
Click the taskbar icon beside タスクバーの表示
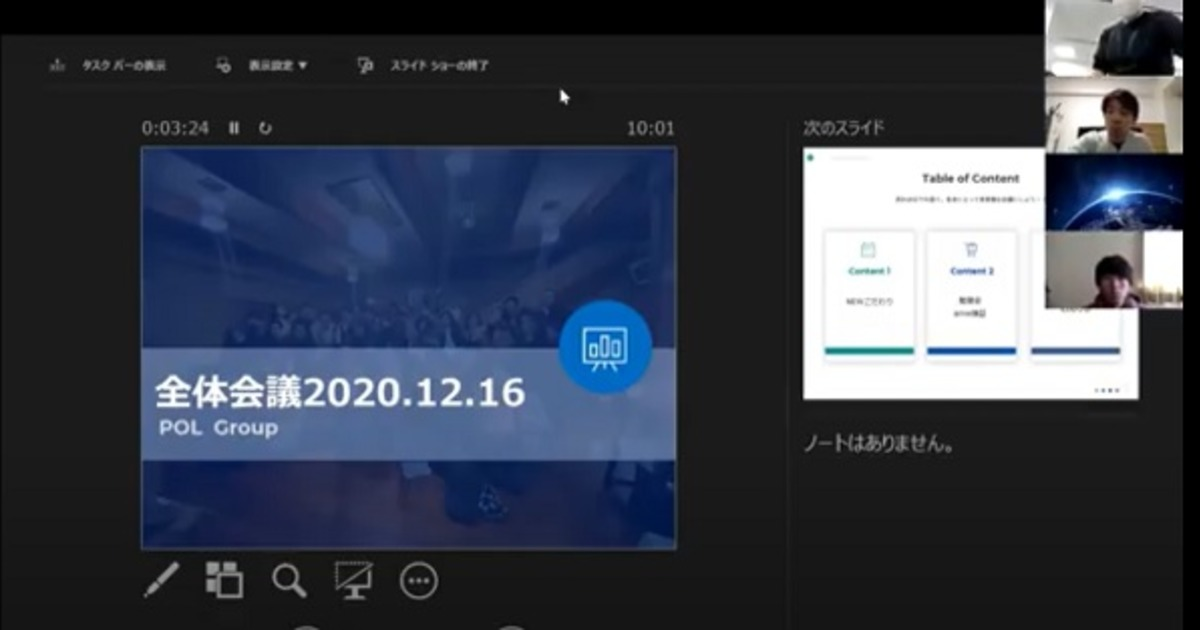pyautogui.click(x=57, y=65)
